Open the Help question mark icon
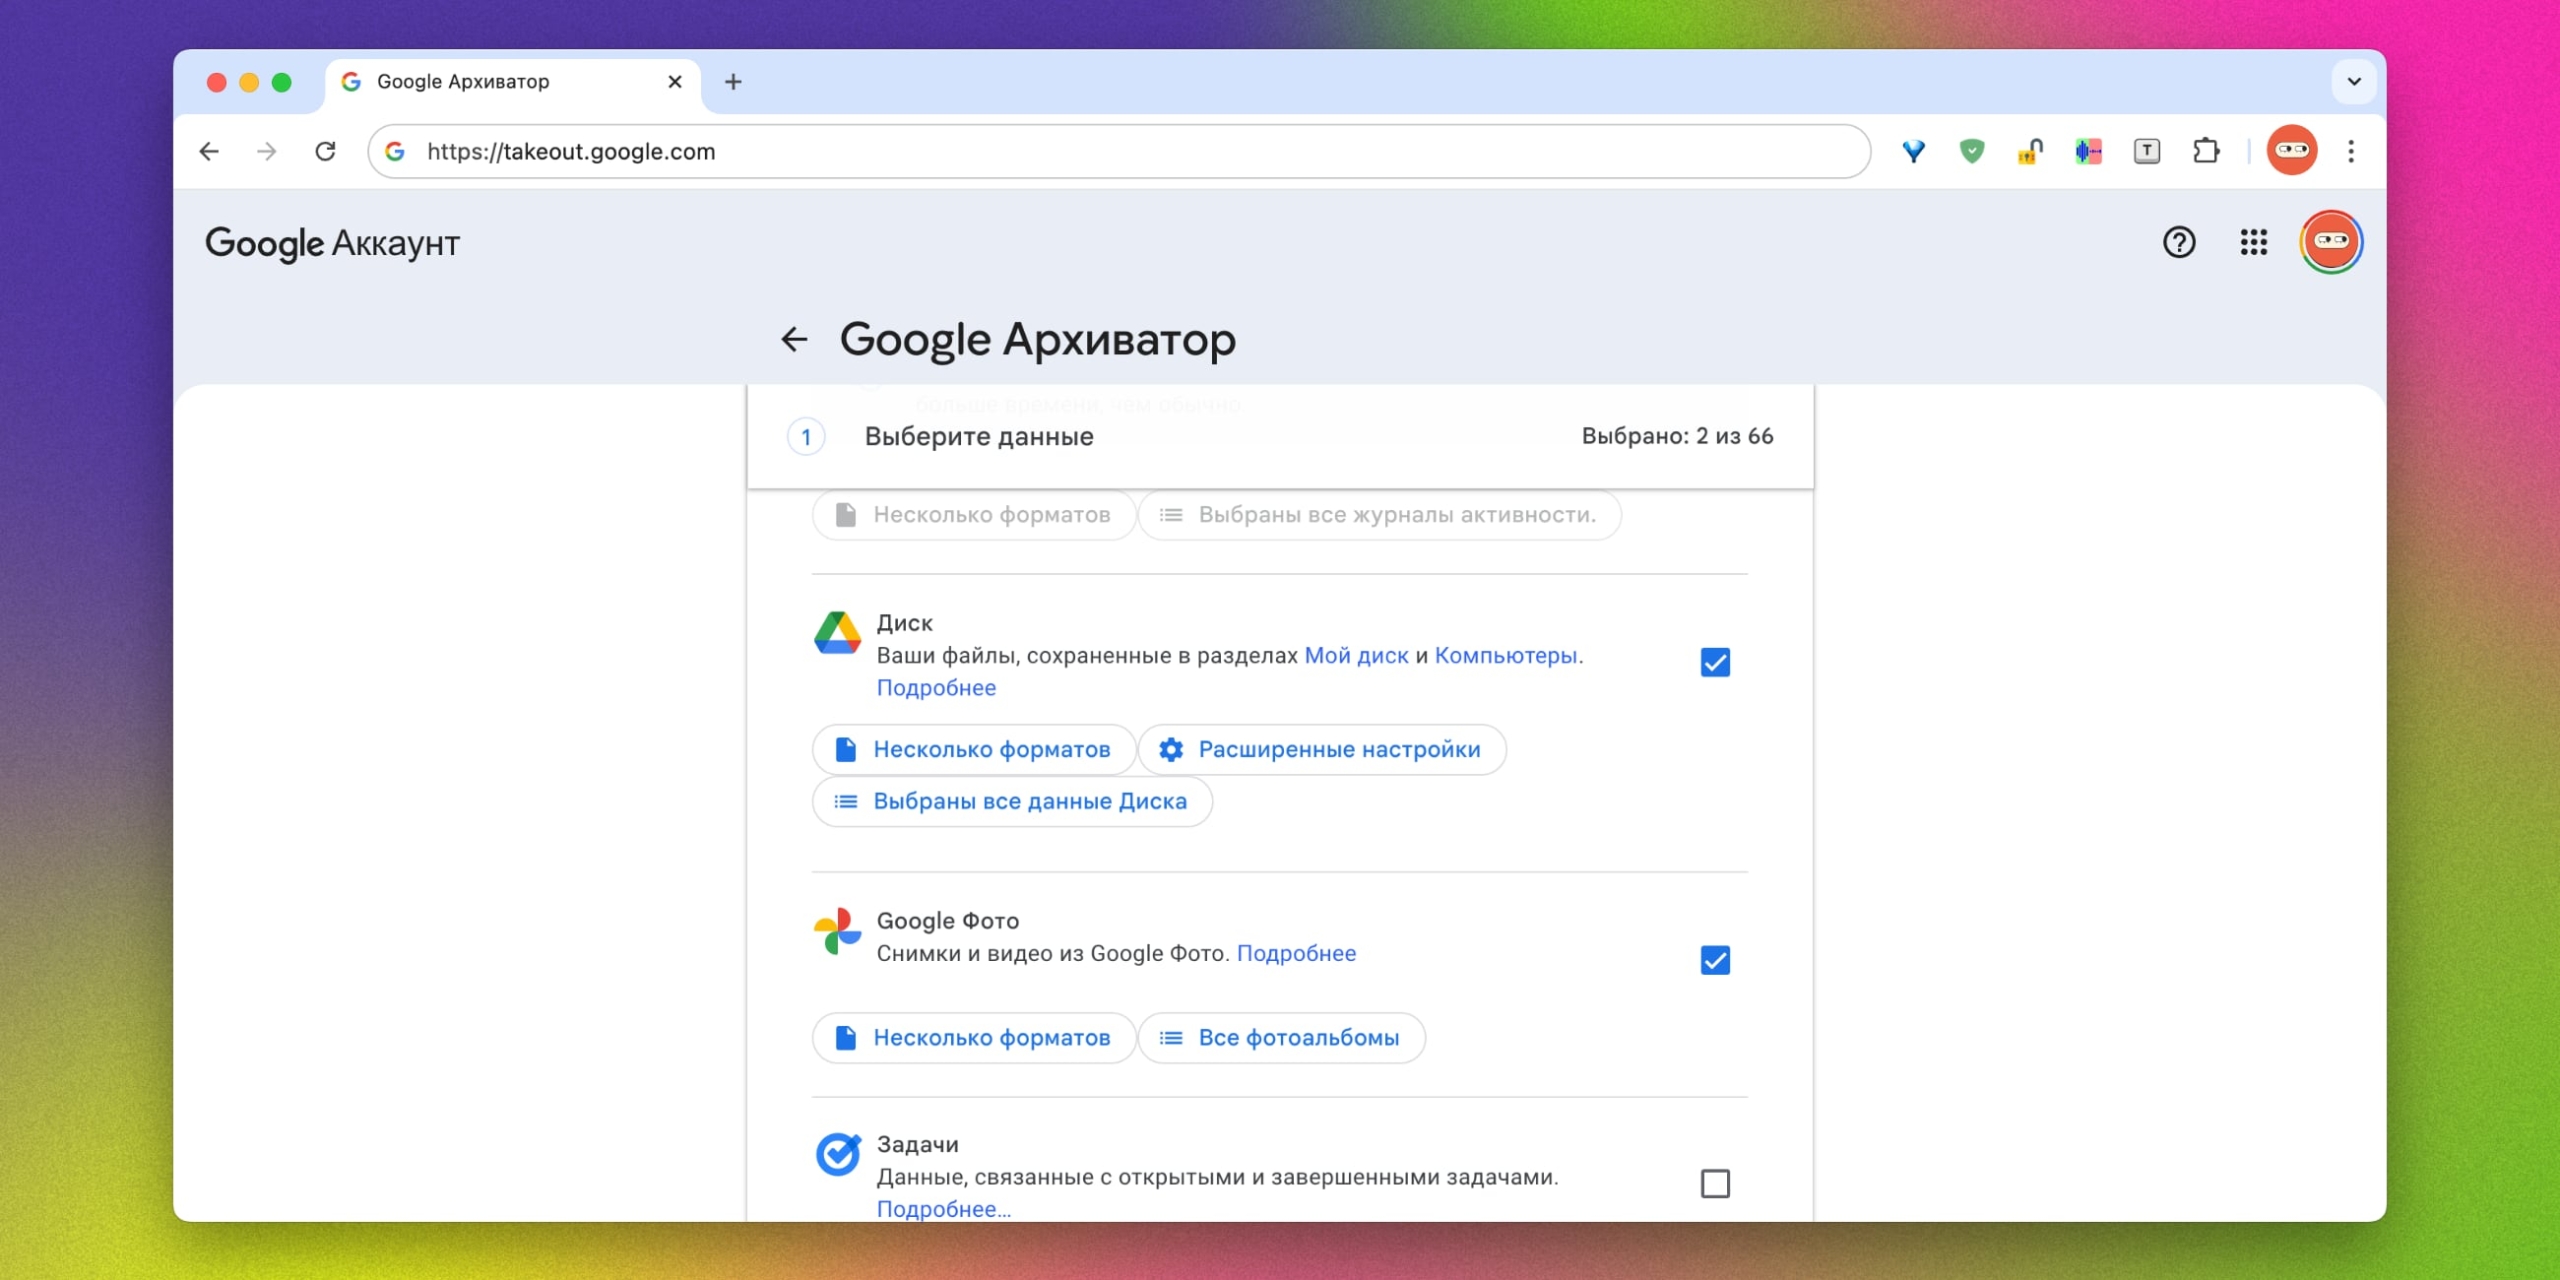The height and width of the screenshot is (1280, 2560). pyautogui.click(x=2177, y=242)
